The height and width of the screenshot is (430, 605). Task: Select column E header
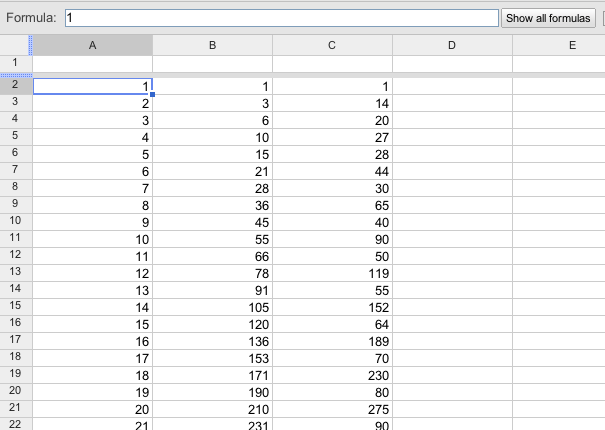click(x=559, y=45)
